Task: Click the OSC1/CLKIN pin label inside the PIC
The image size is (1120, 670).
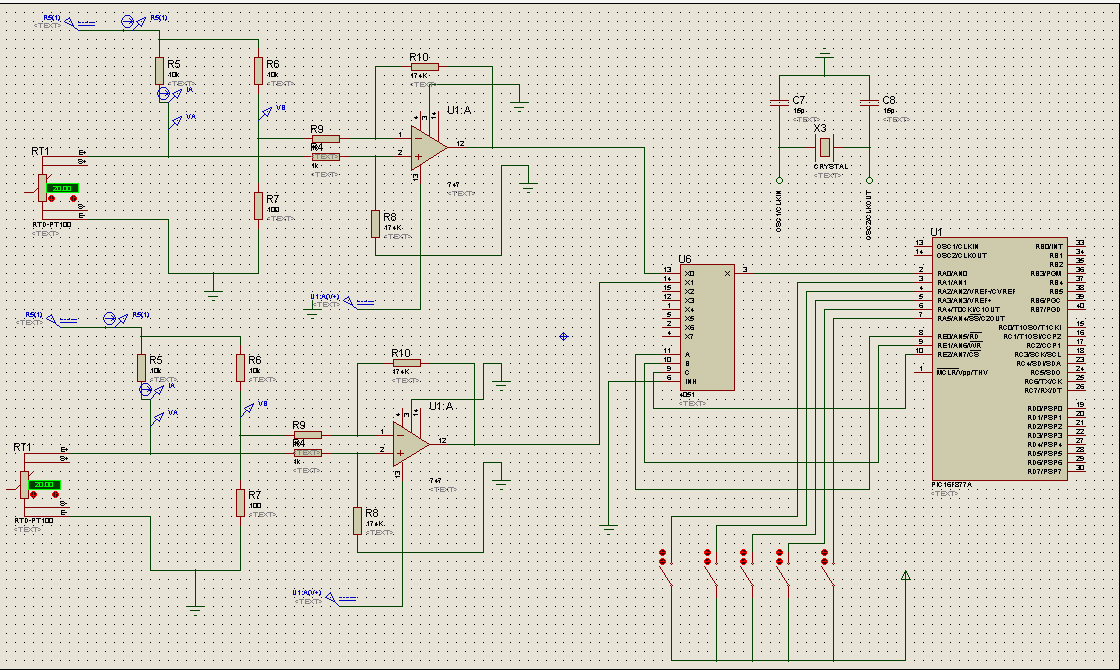Action: (958, 246)
